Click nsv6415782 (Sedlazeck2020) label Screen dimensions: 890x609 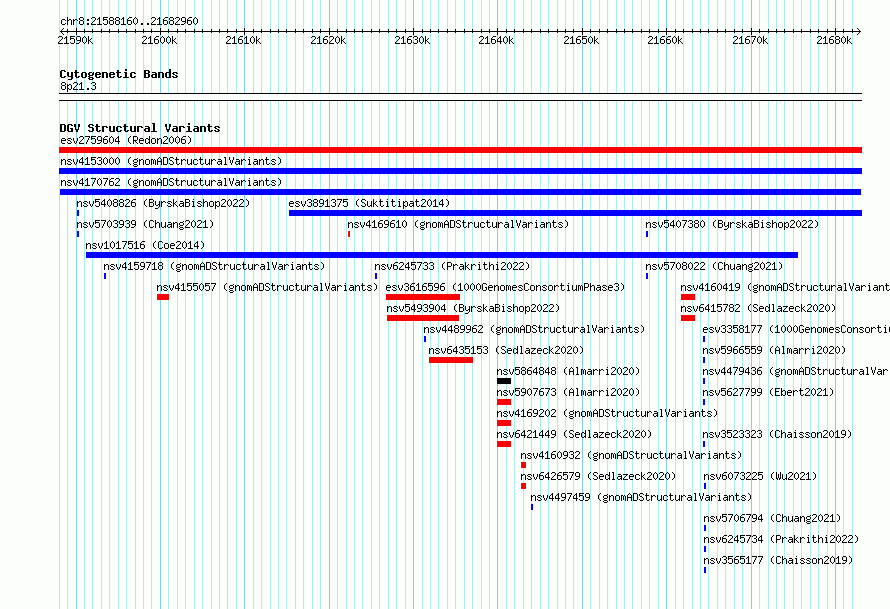coord(758,308)
